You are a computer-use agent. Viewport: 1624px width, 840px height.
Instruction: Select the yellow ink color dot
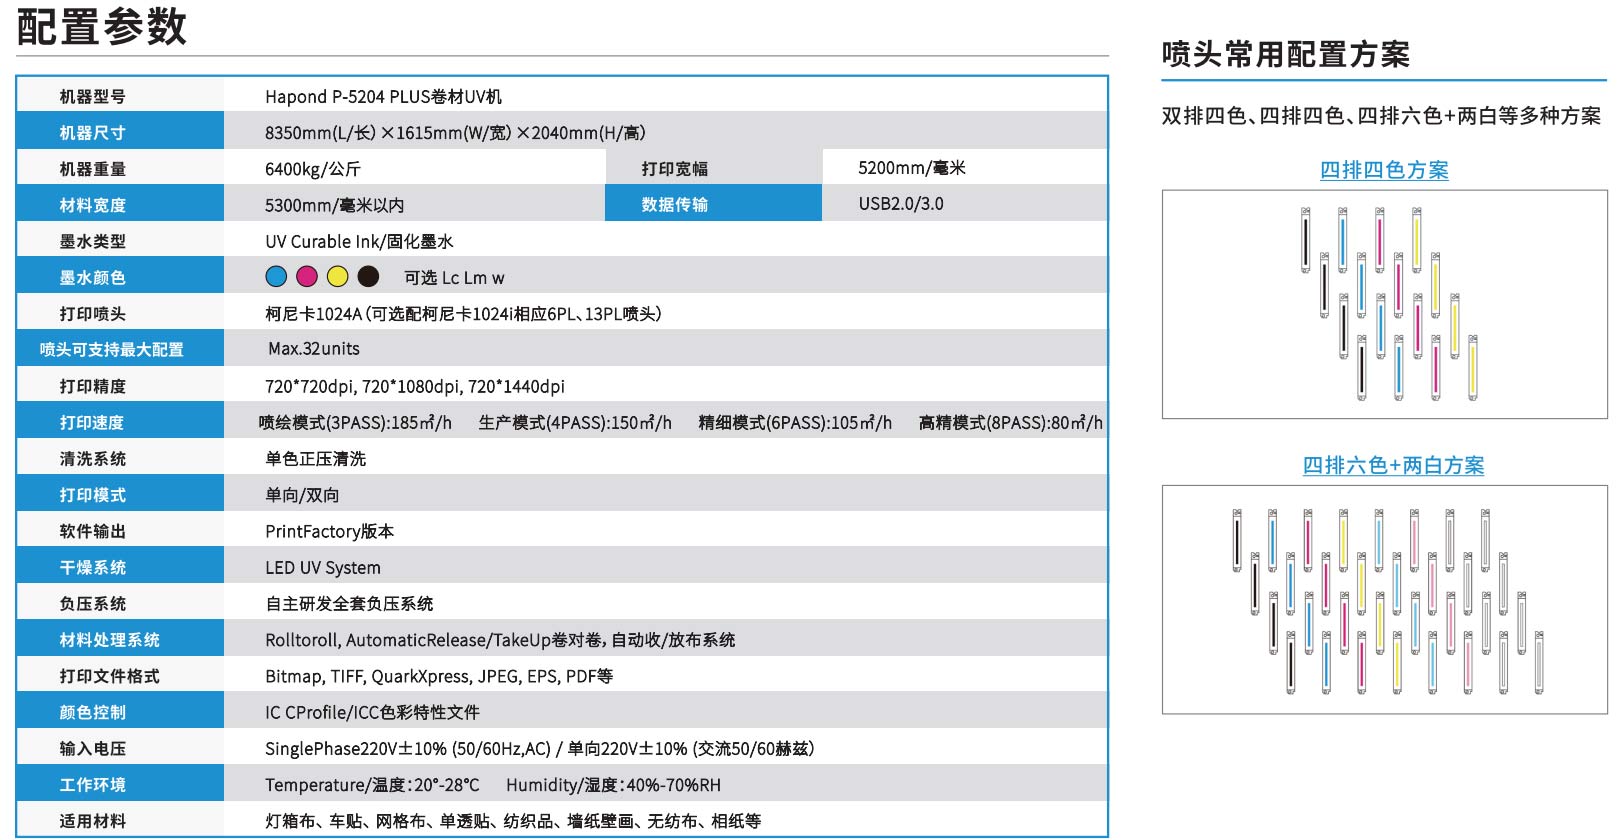pos(338,277)
